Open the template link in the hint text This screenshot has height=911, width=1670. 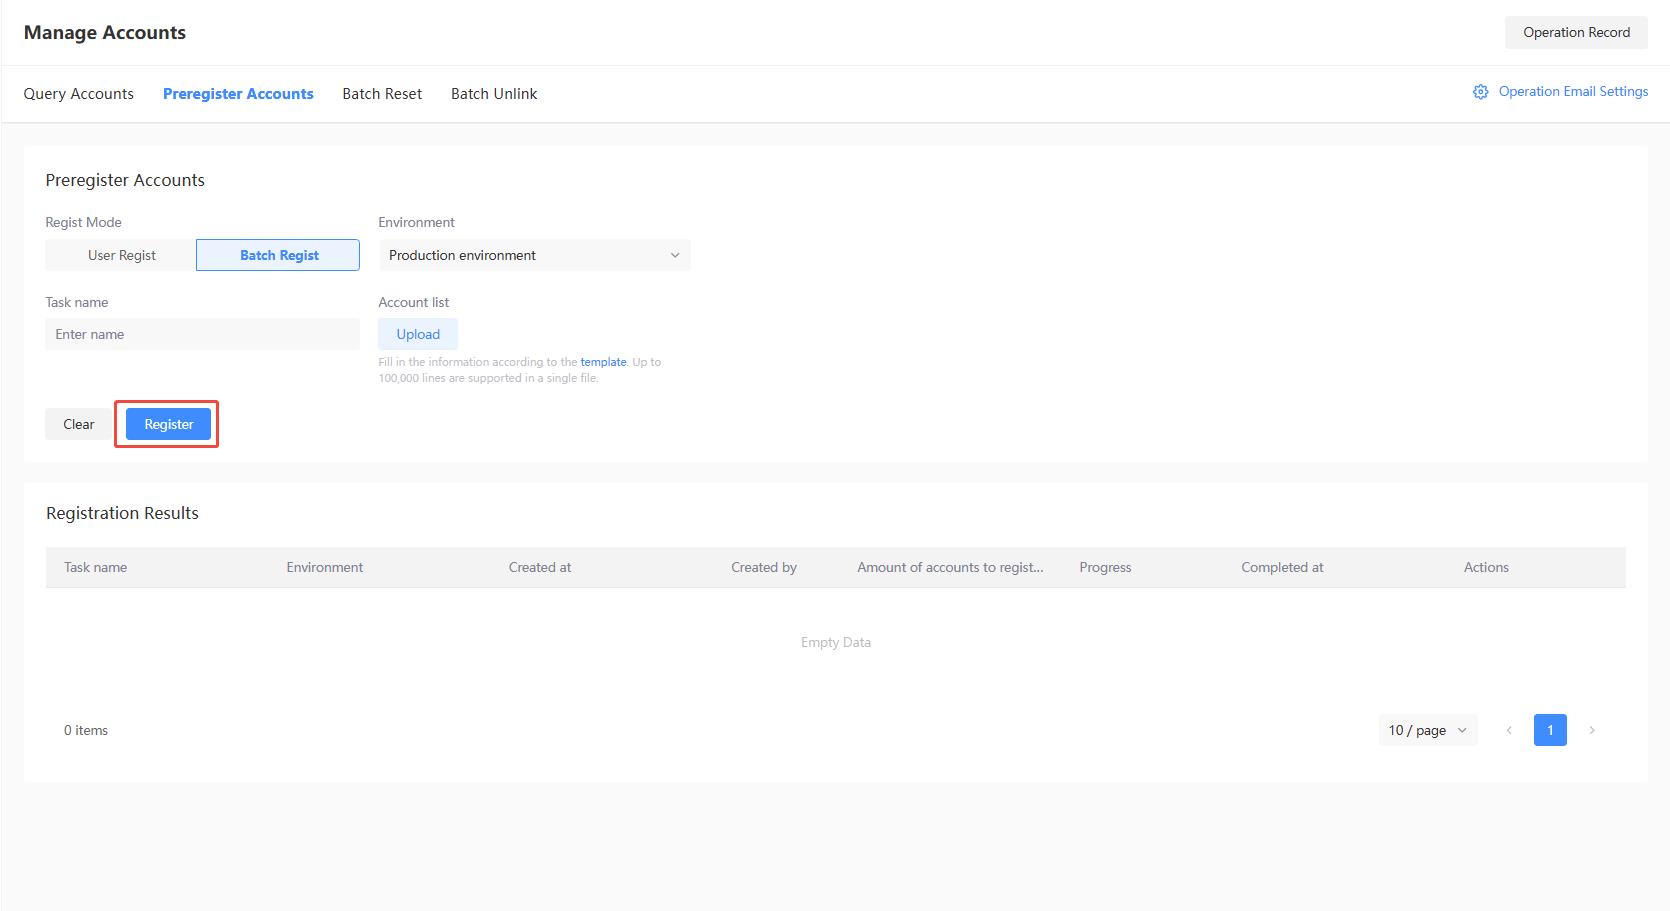[603, 362]
